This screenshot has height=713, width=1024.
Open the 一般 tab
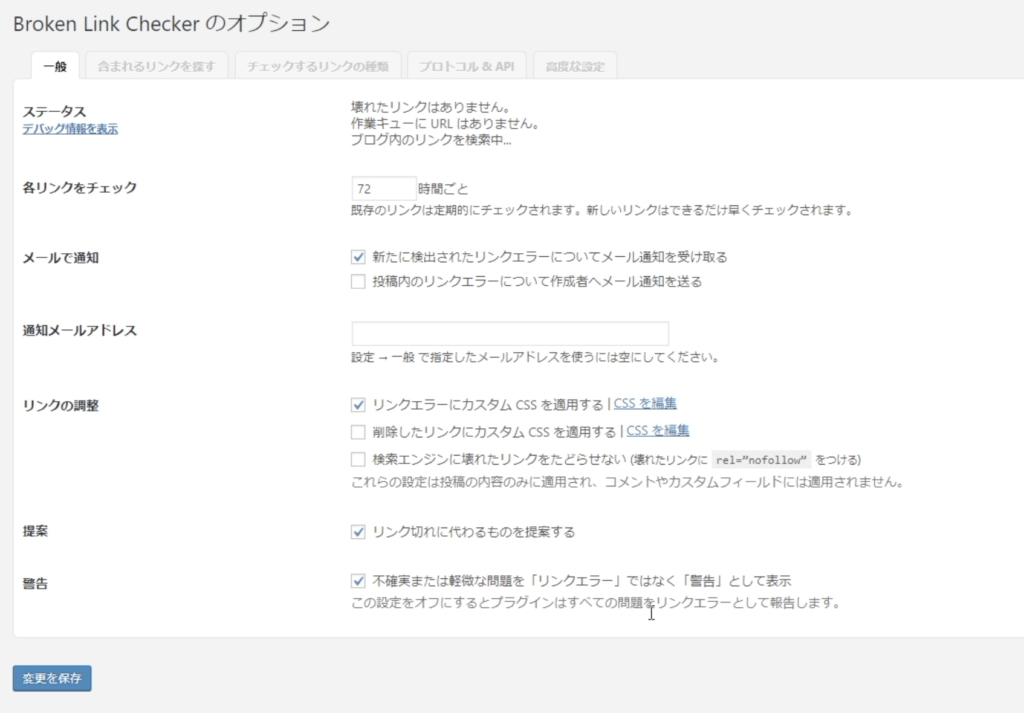(55, 66)
